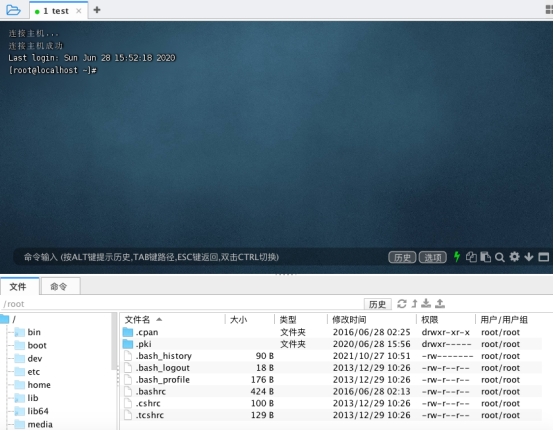Select the root '/' folder in tree
Viewport: 554px width, 431px height.
(8, 319)
